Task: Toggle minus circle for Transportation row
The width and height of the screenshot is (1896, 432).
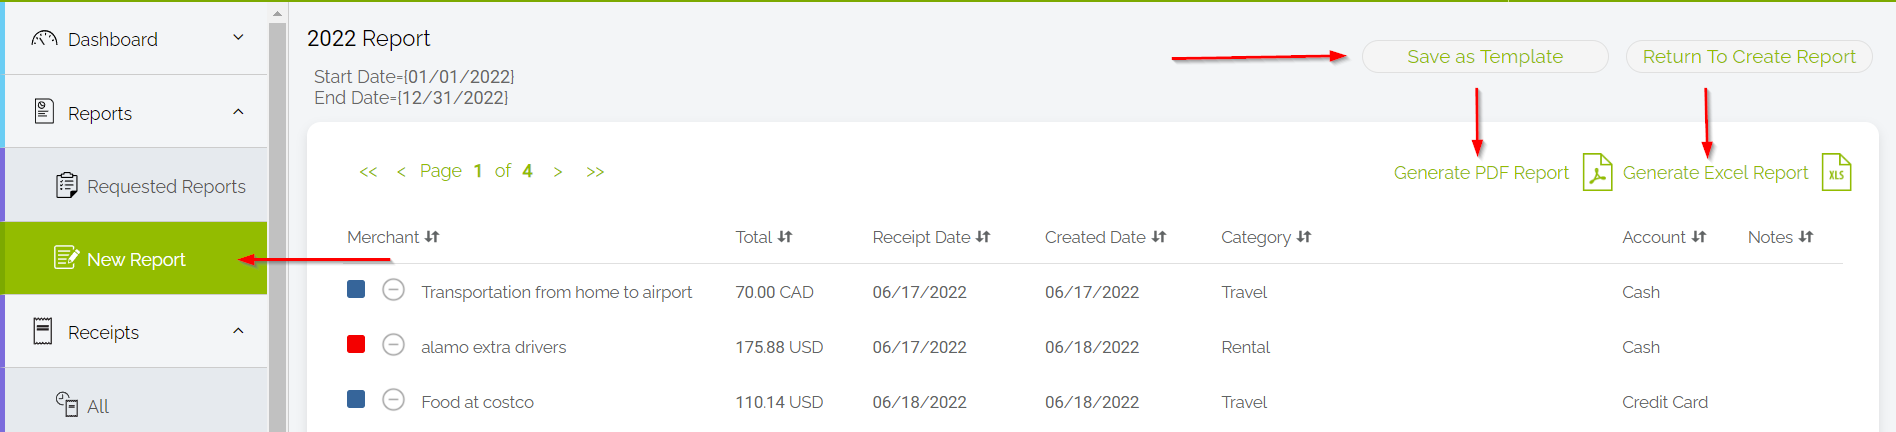Action: 394,290
